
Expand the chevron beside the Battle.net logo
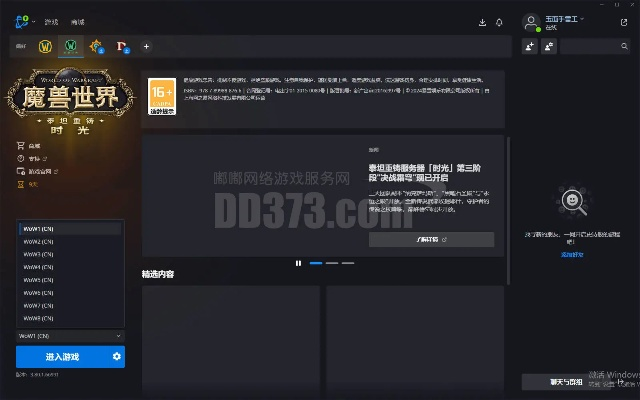[33, 22]
